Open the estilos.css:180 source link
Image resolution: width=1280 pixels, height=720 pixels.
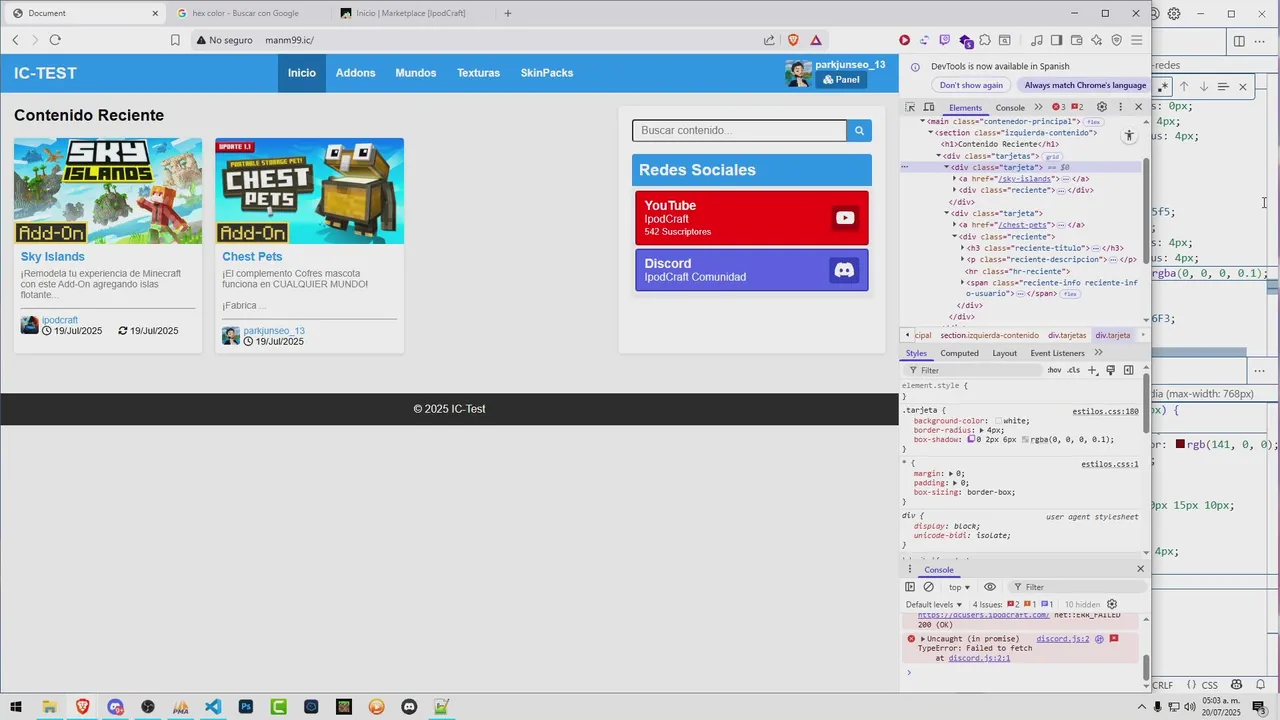1105,411
